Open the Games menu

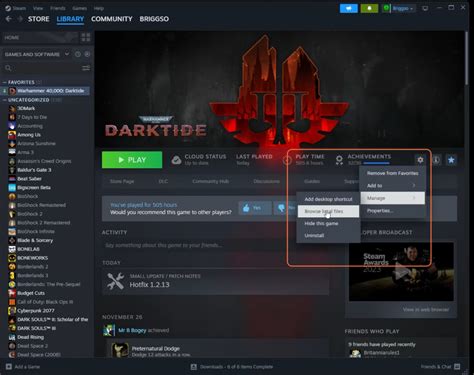click(79, 8)
